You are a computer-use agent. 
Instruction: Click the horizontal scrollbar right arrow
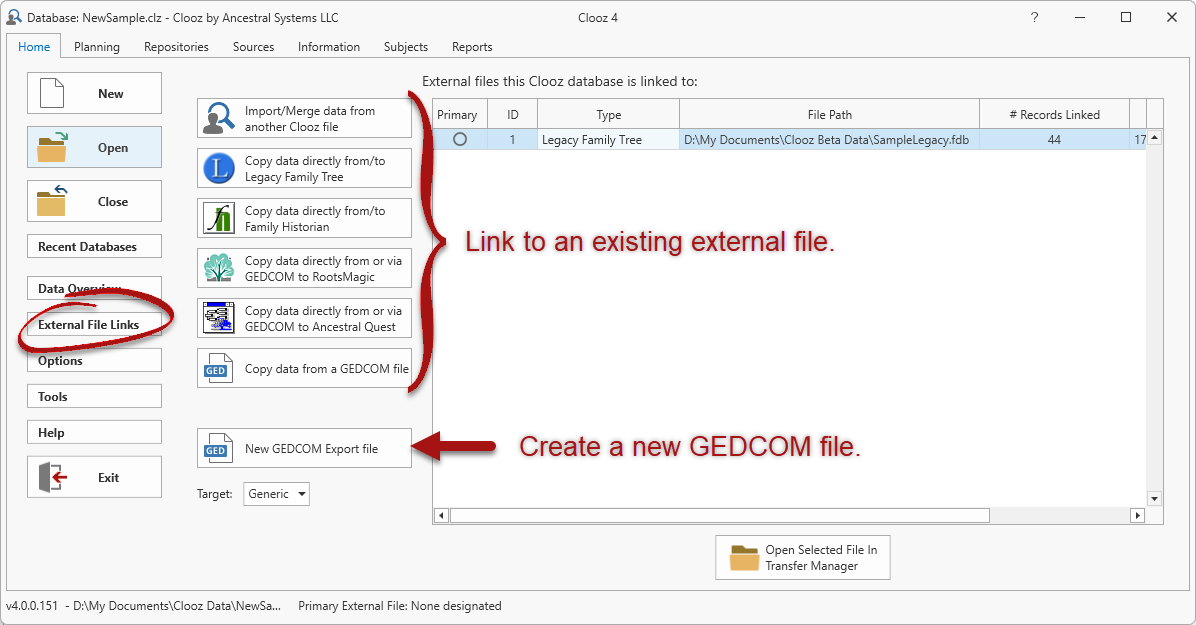[x=1138, y=515]
